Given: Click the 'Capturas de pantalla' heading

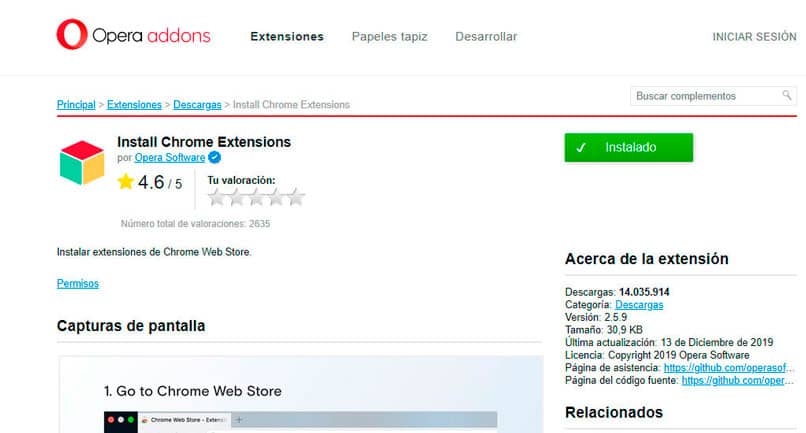Looking at the screenshot, I should (131, 326).
